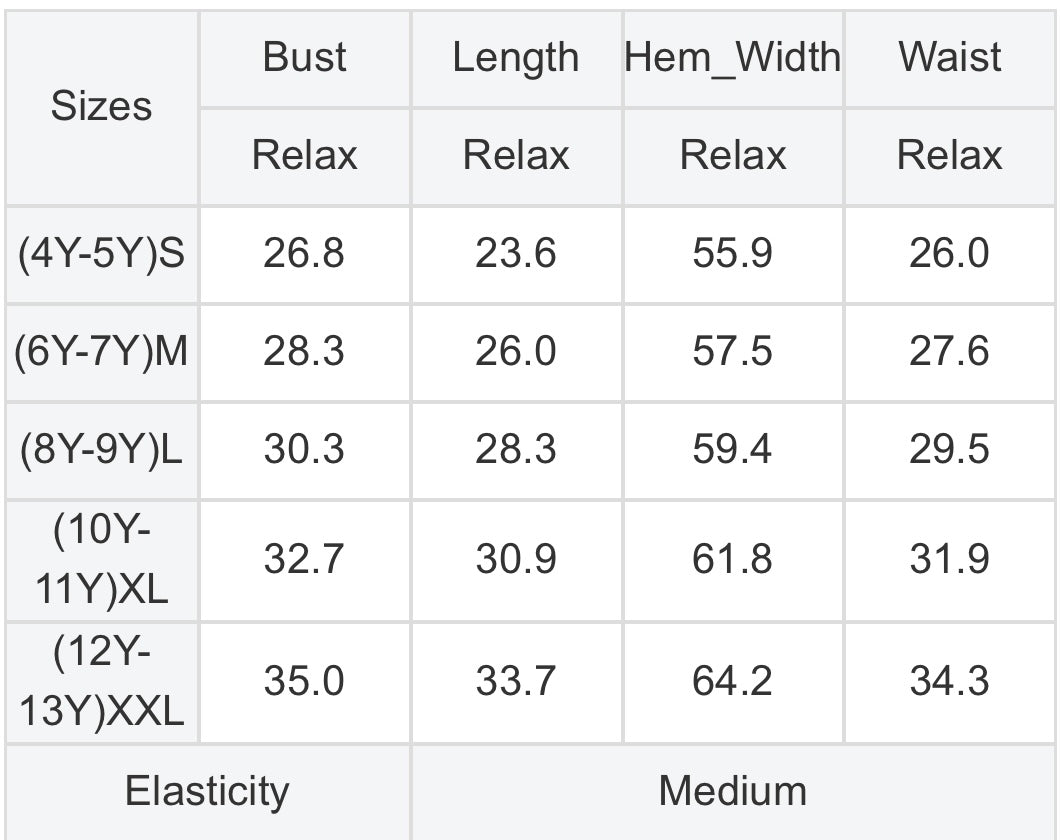The width and height of the screenshot is (1060, 840).
Task: Click waist value 27.6
Action: tap(949, 352)
